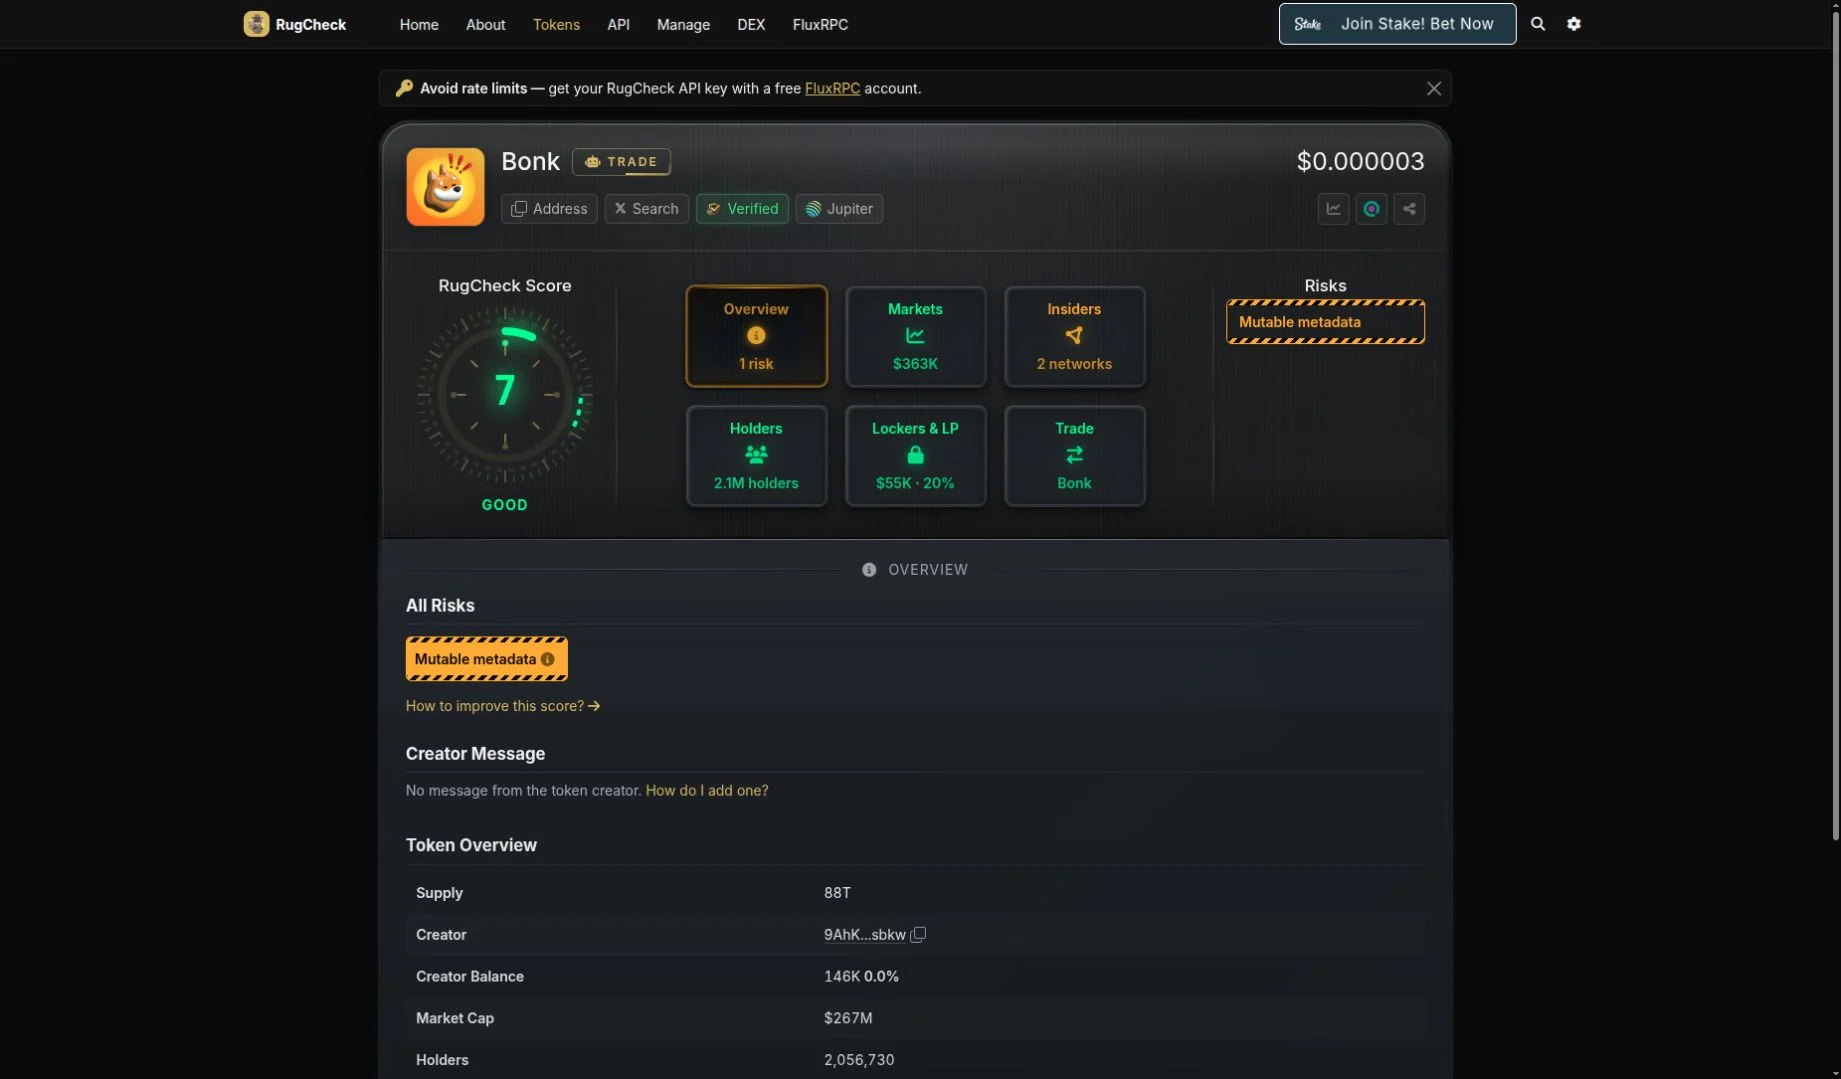The width and height of the screenshot is (1841, 1079).
Task: Open the FluxRPC menu item
Action: pos(820,25)
